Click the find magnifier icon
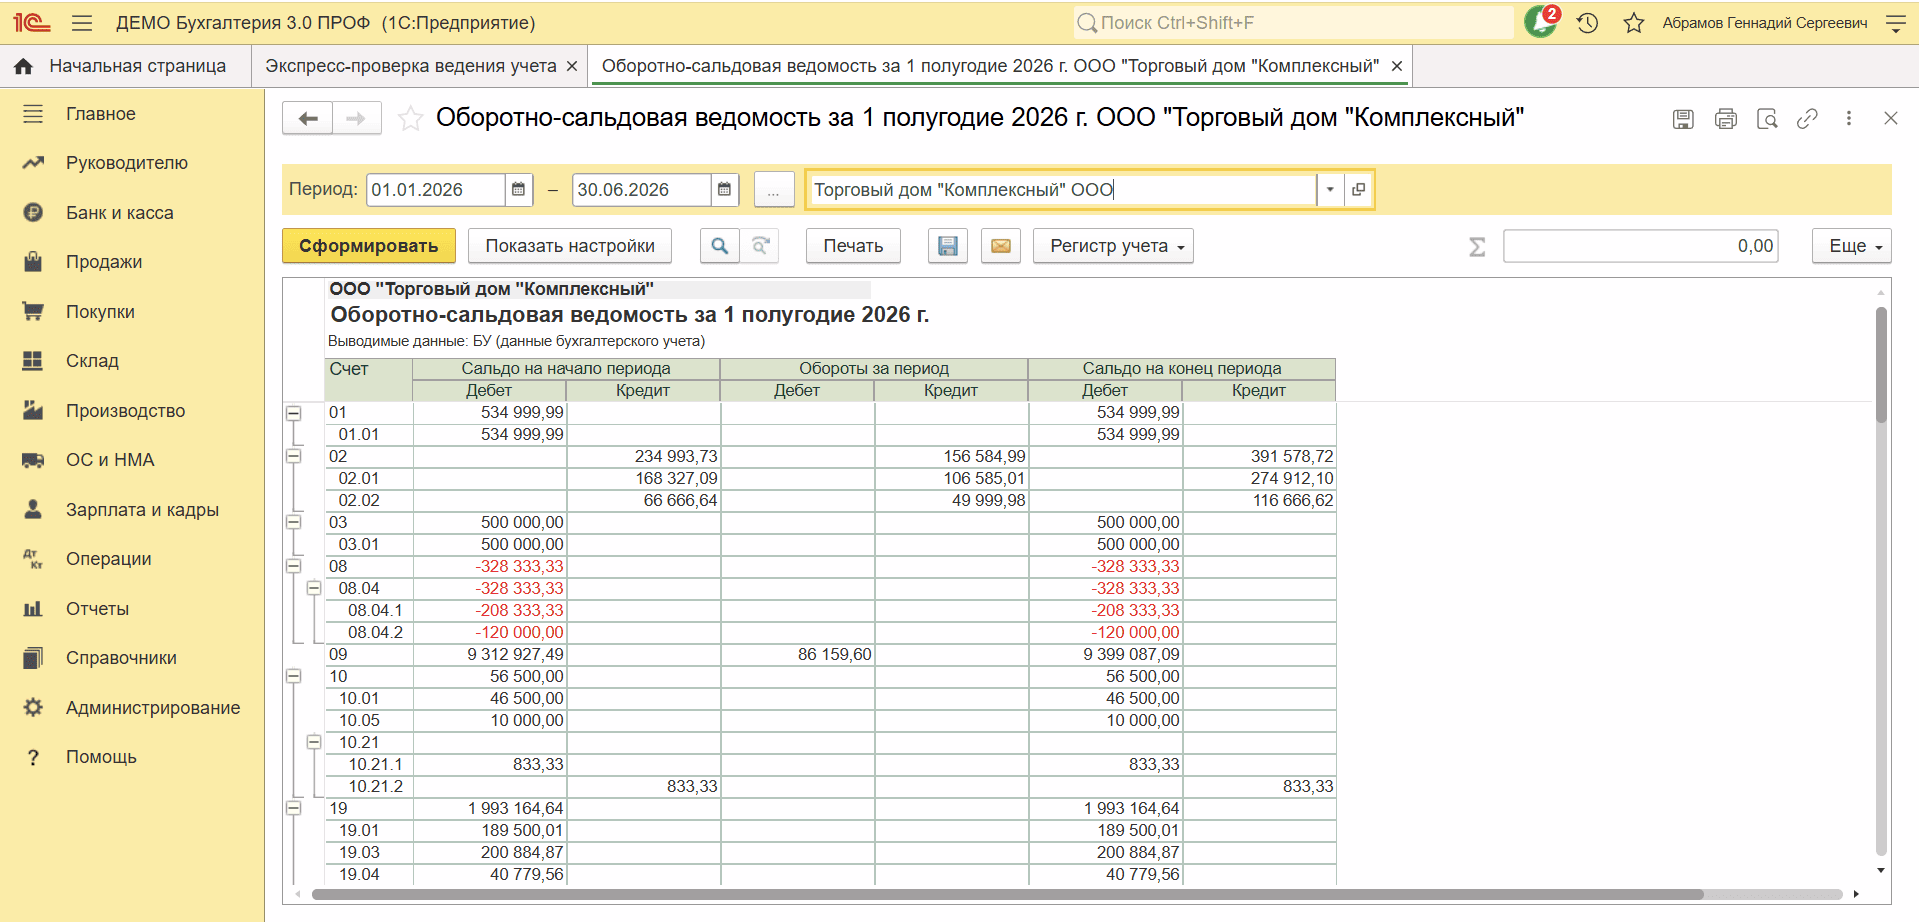 tap(720, 246)
